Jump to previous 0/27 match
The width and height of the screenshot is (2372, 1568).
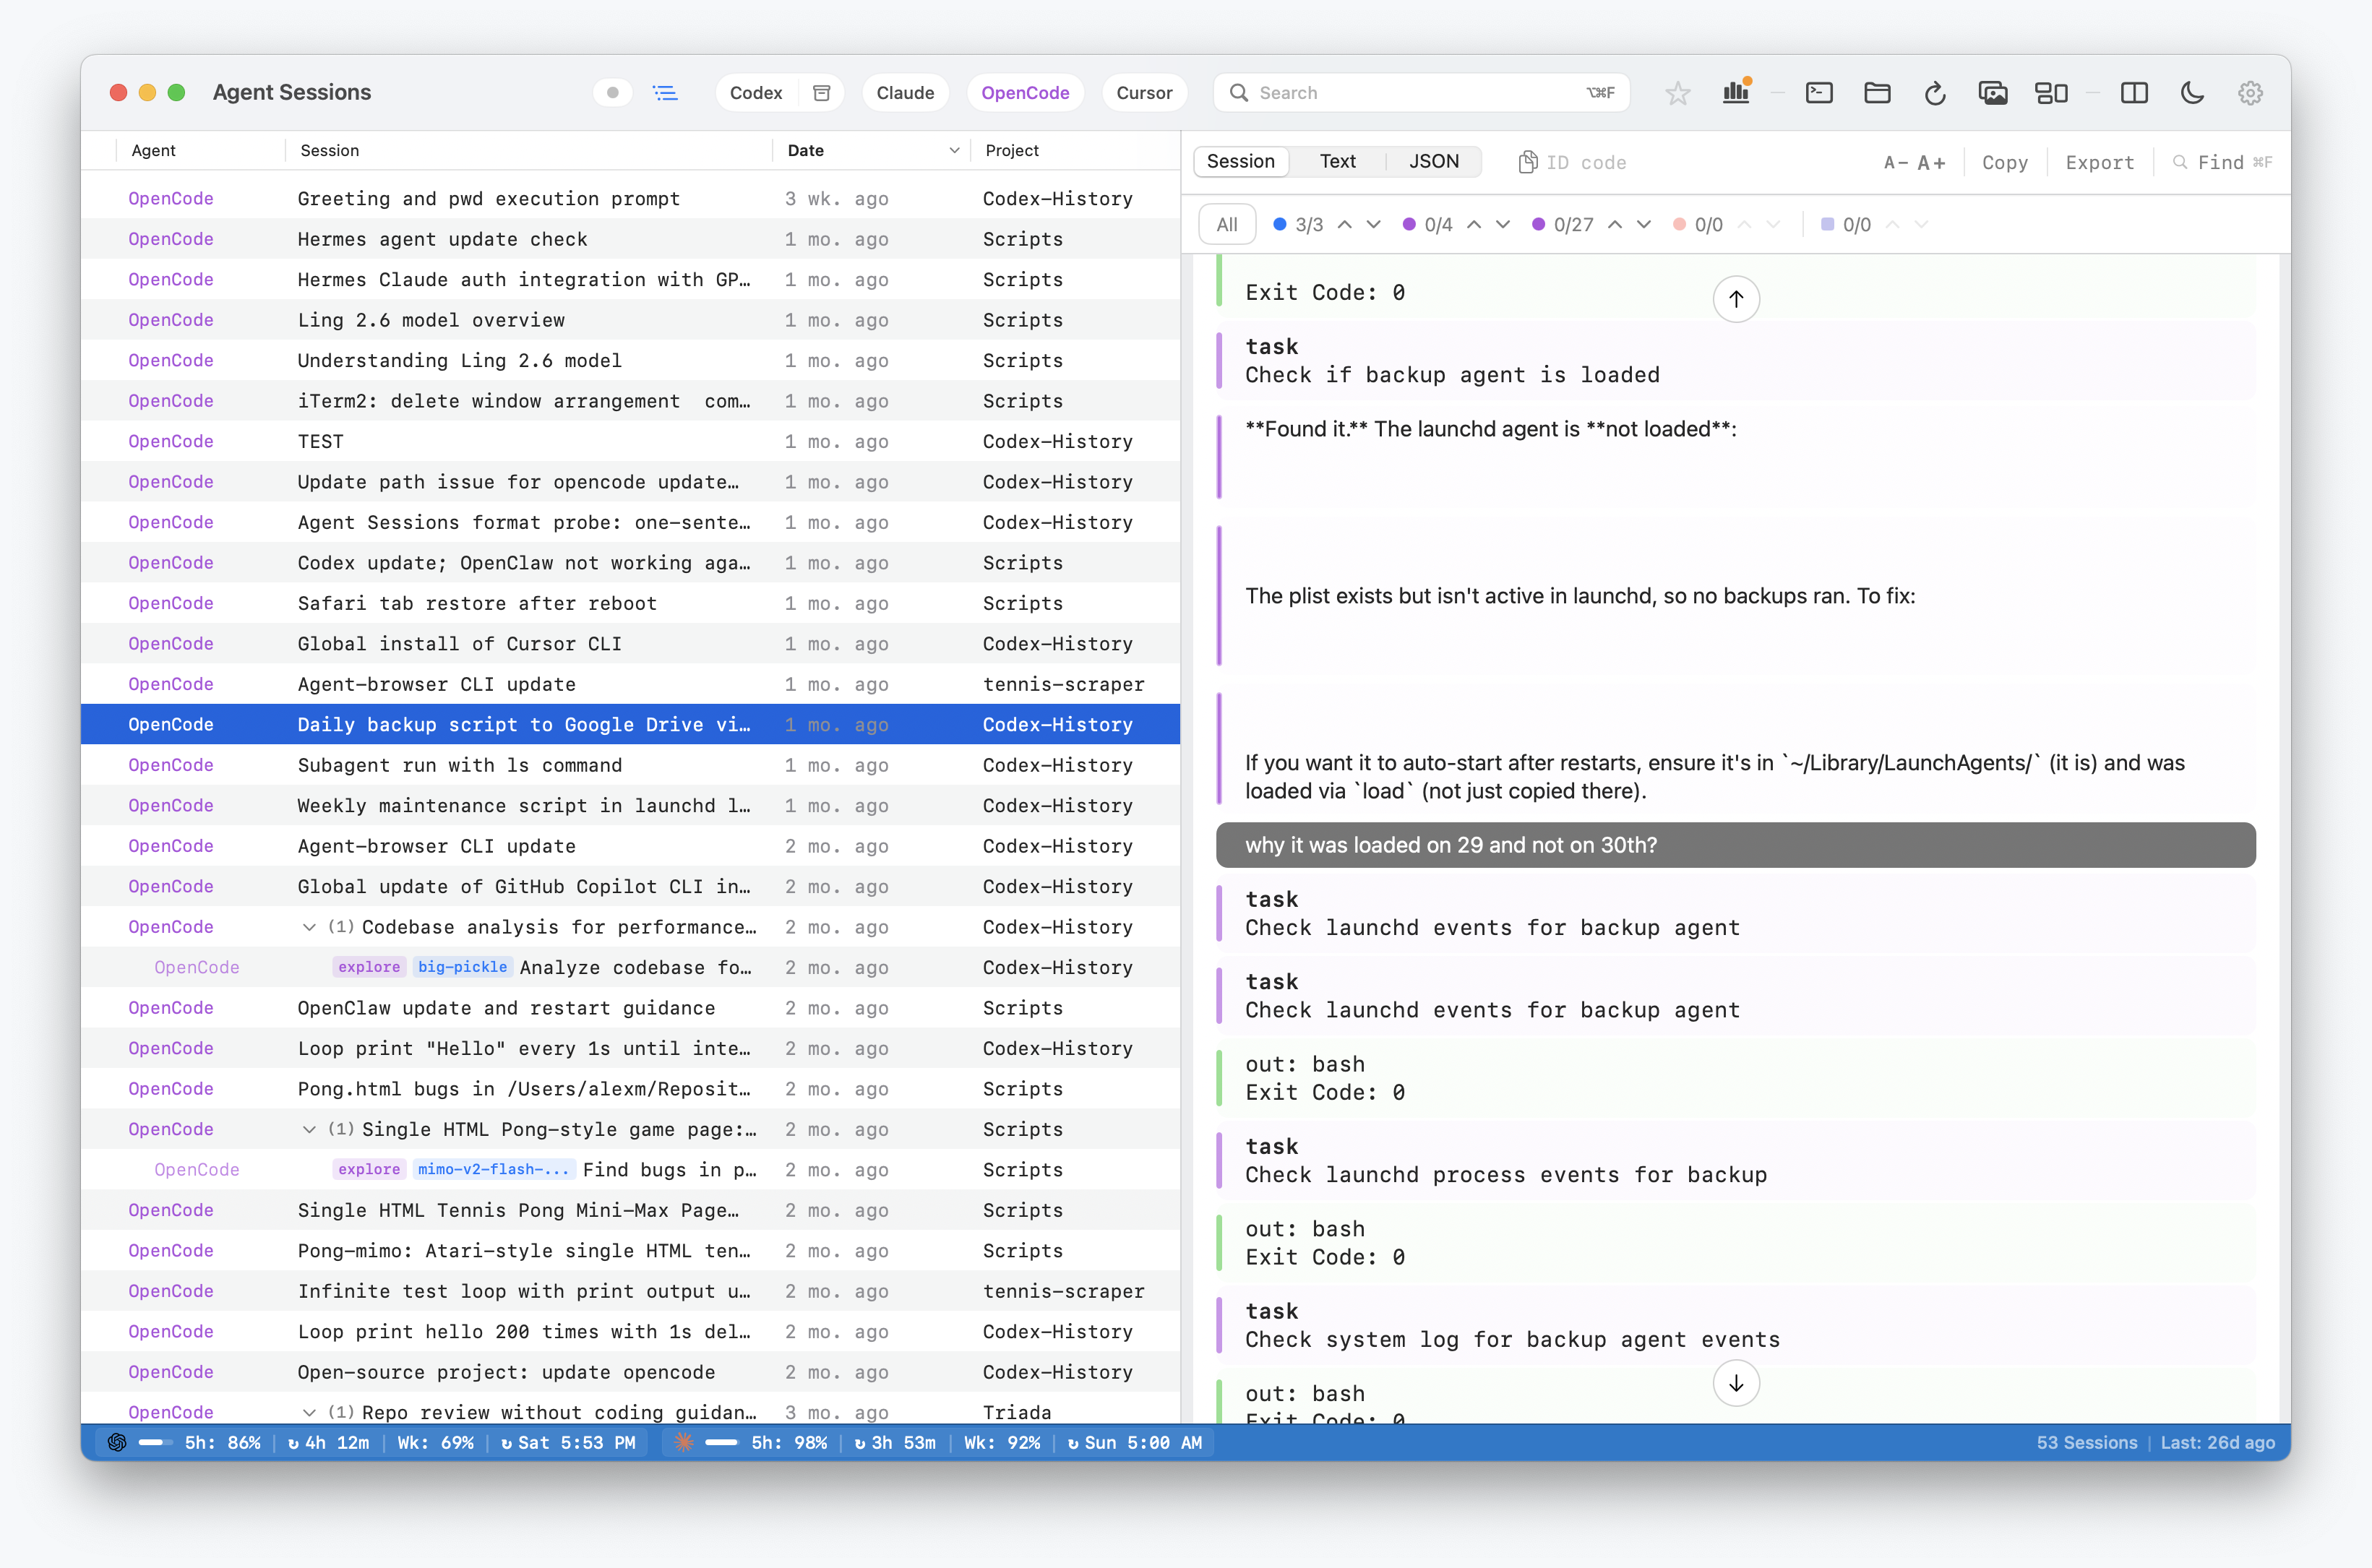[x=1615, y=224]
